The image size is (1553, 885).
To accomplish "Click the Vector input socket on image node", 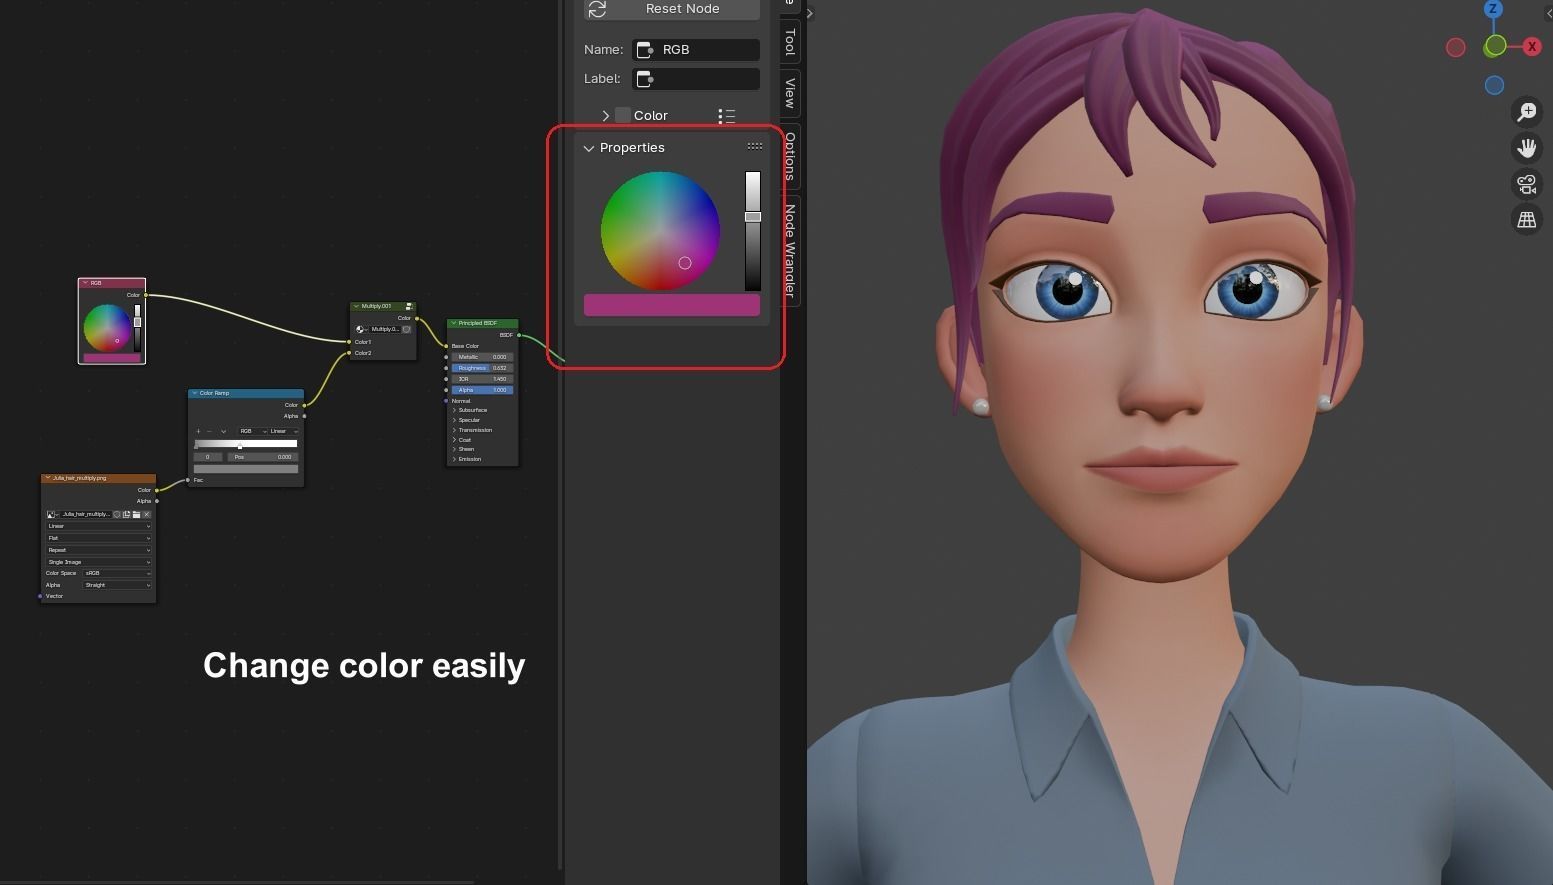I will (40, 596).
